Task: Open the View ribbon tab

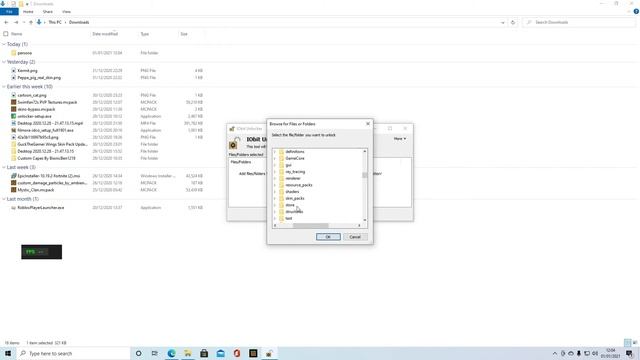Action: click(67, 12)
